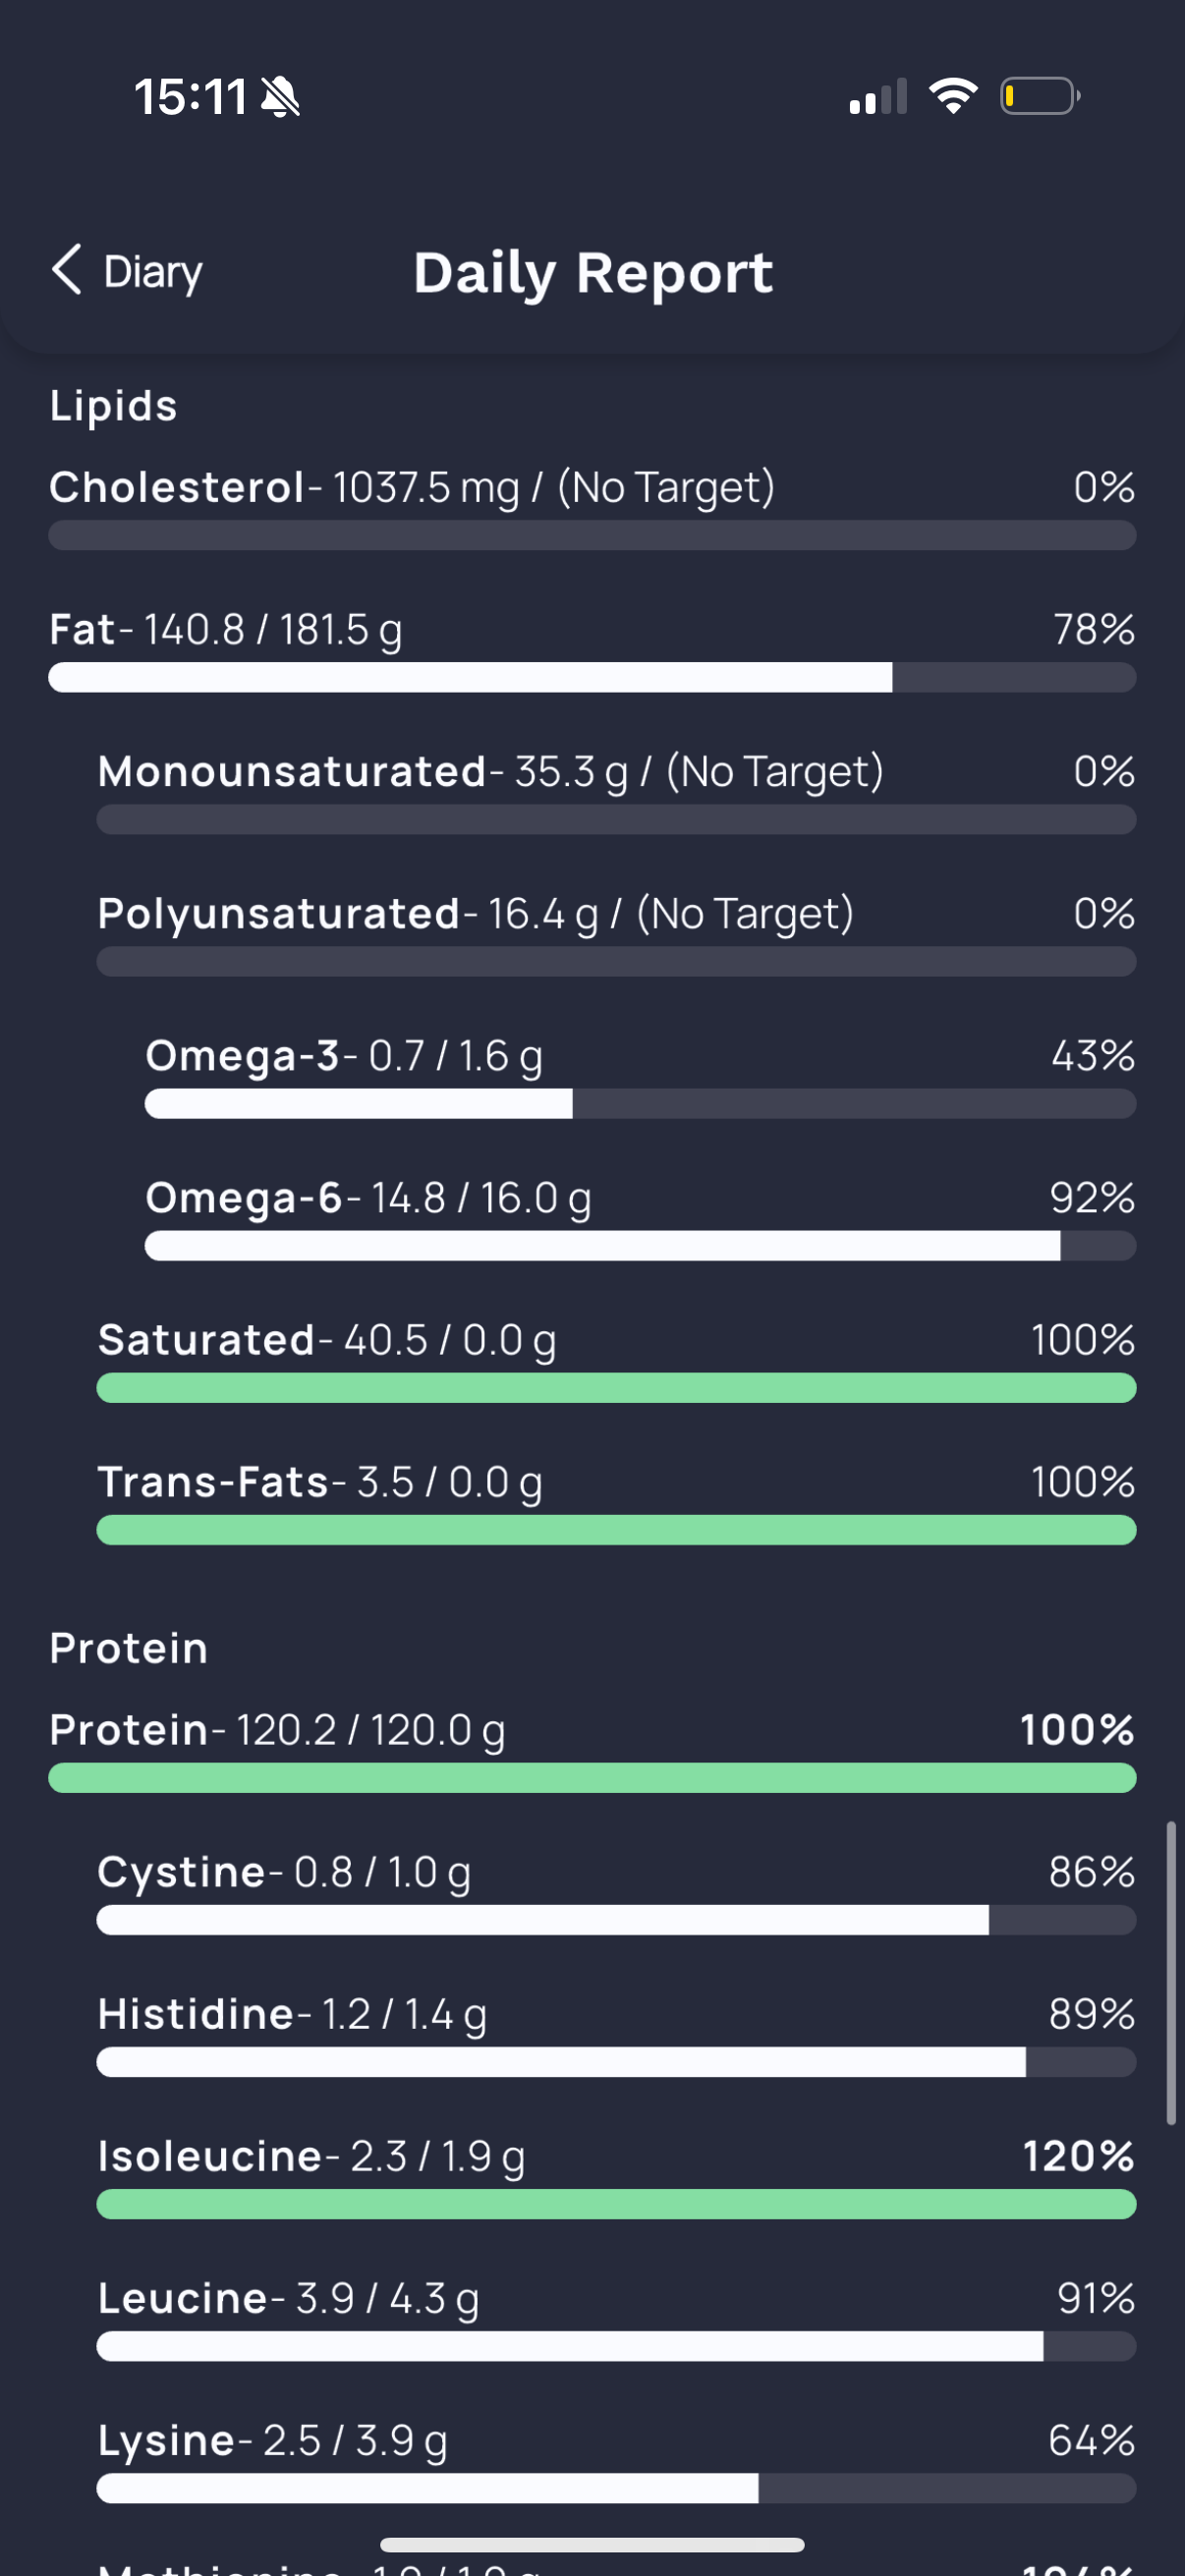Viewport: 1185px width, 2576px height.
Task: Open the Protein 120.2 / 120.0 g row
Action: click(x=592, y=1750)
